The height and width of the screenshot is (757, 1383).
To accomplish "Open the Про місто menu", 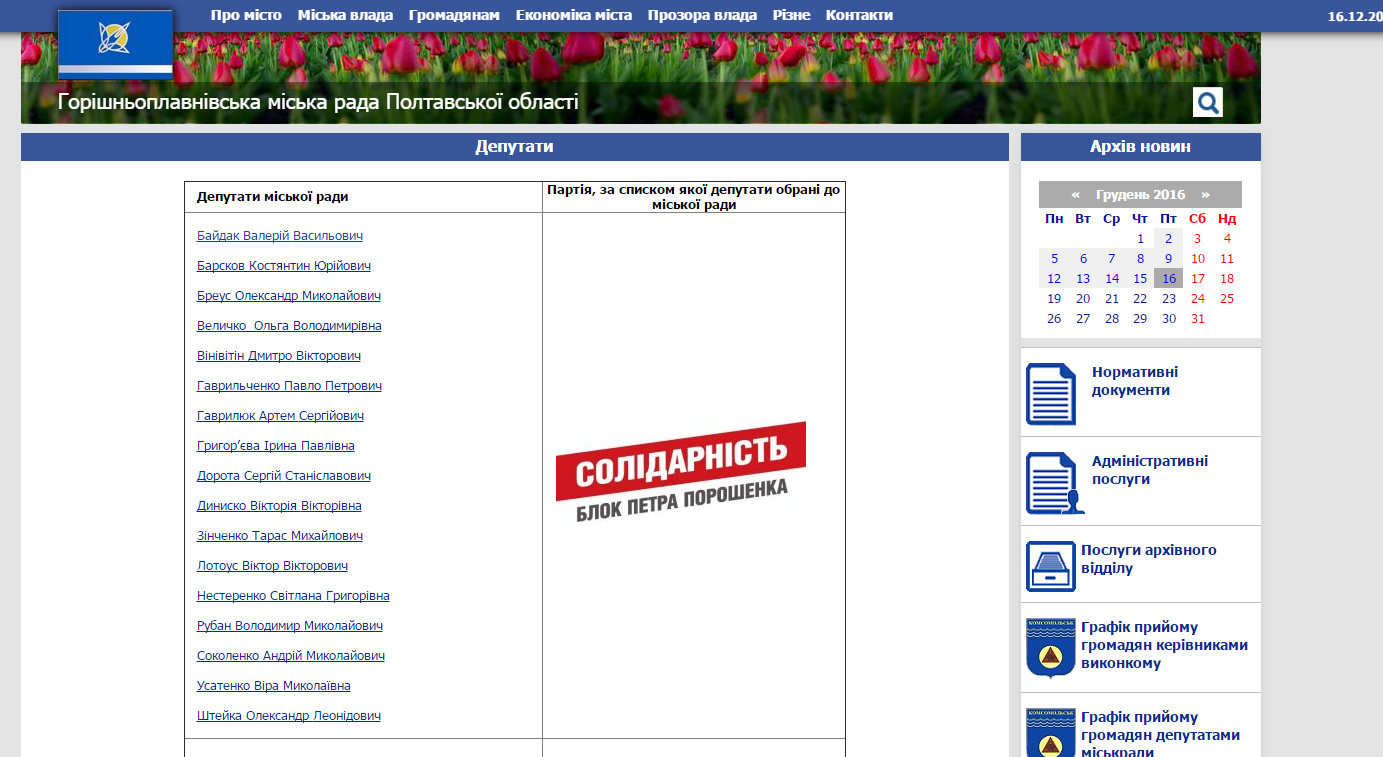I will [246, 15].
